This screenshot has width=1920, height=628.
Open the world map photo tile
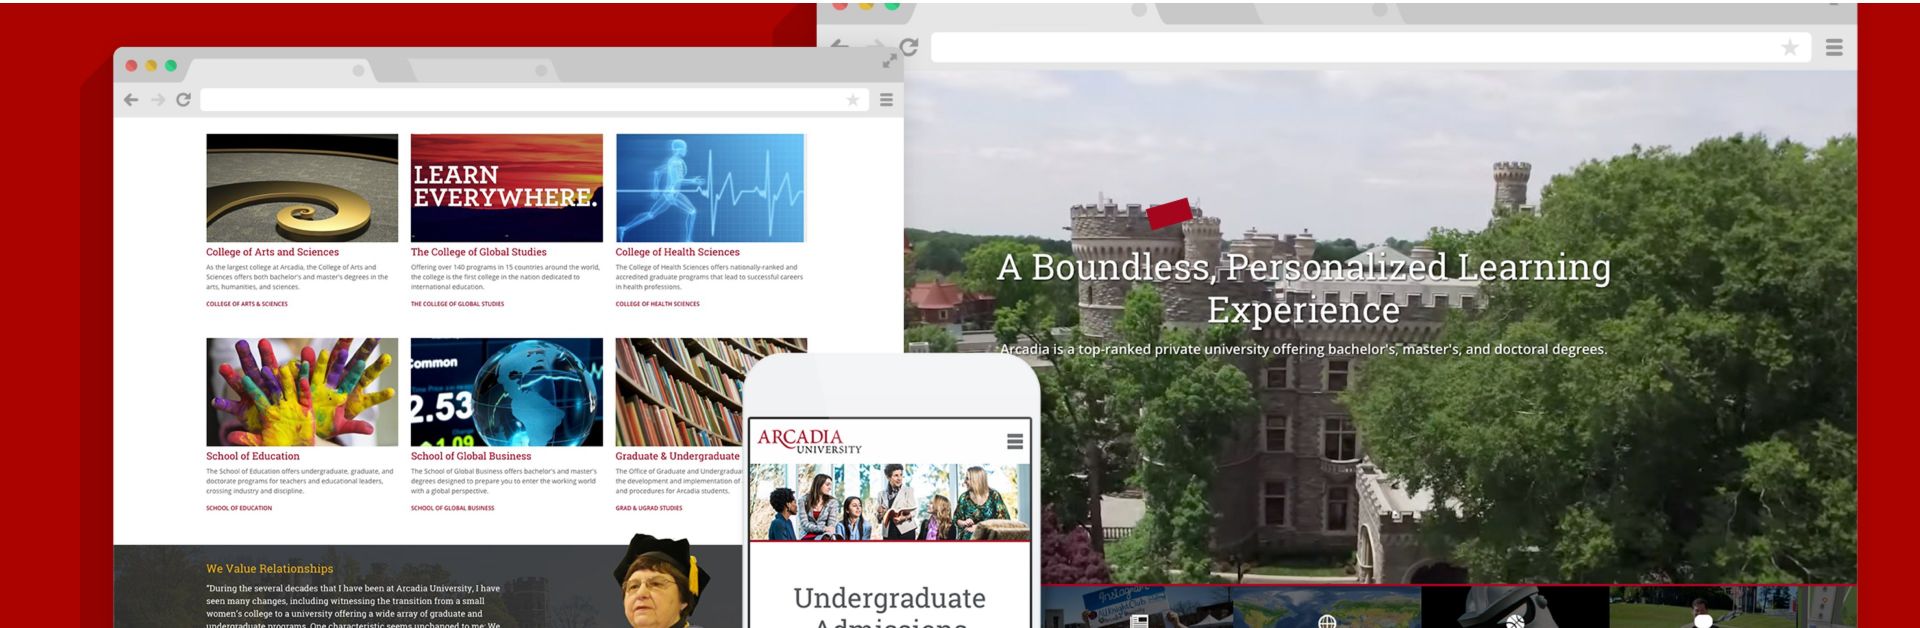coord(1327,607)
